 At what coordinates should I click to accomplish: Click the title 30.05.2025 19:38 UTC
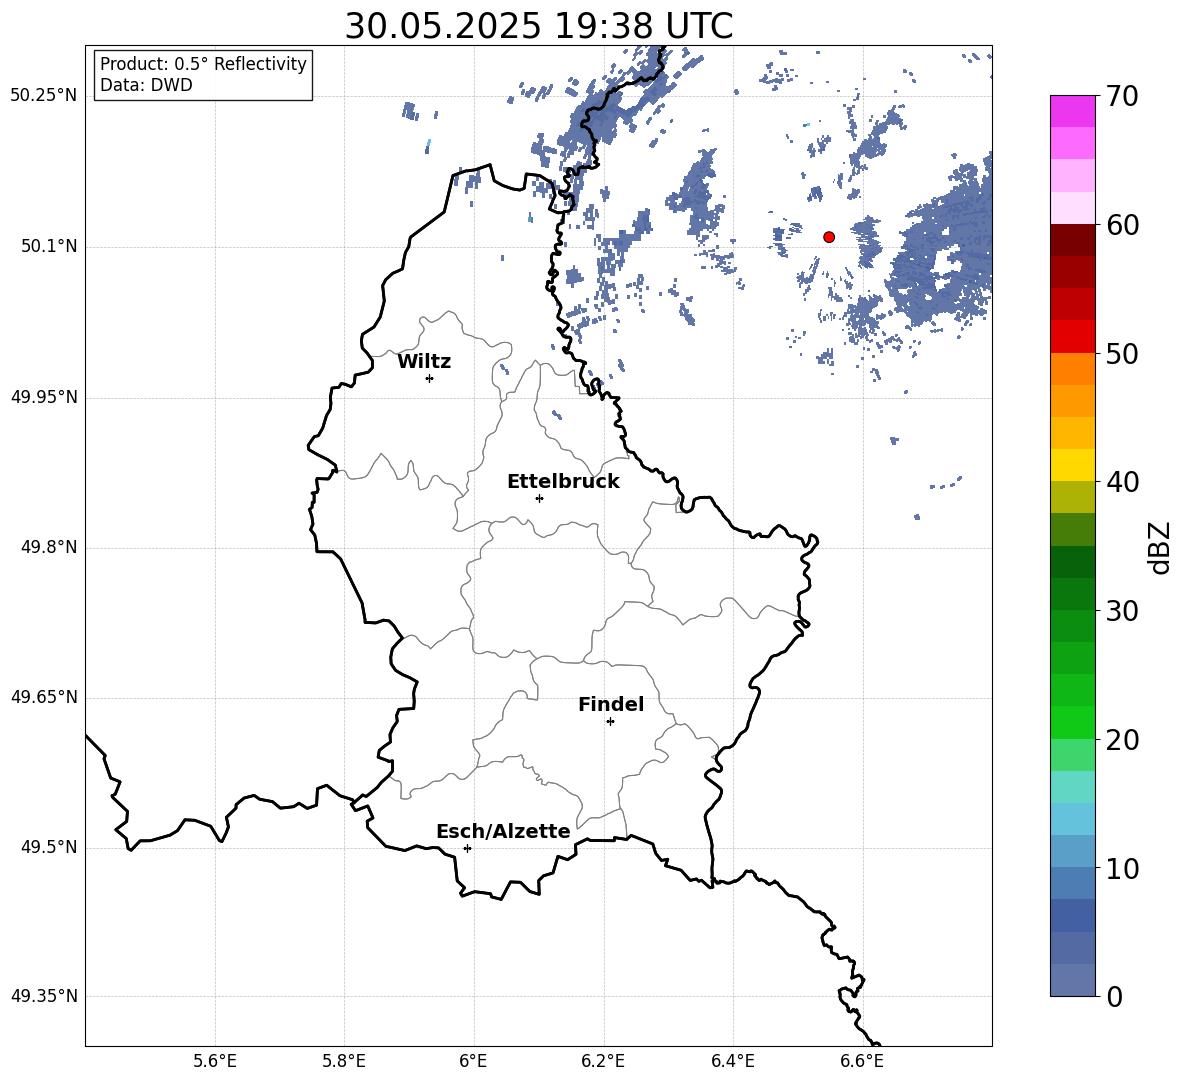click(x=539, y=26)
